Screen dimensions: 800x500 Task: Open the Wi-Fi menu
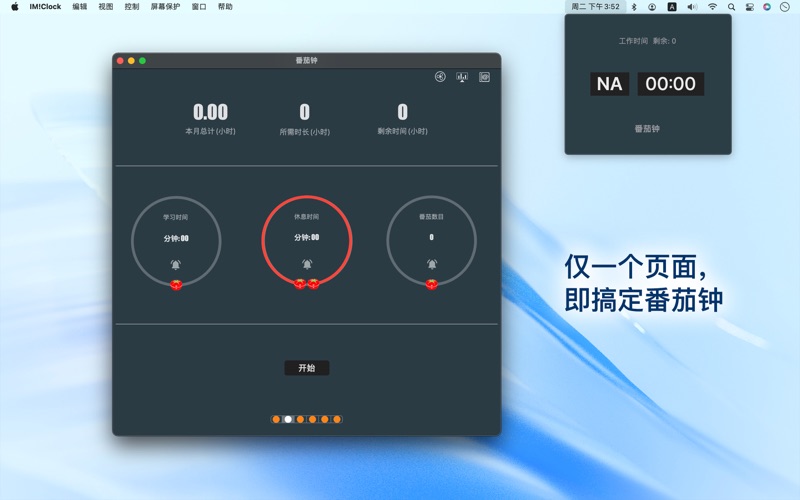coord(712,7)
